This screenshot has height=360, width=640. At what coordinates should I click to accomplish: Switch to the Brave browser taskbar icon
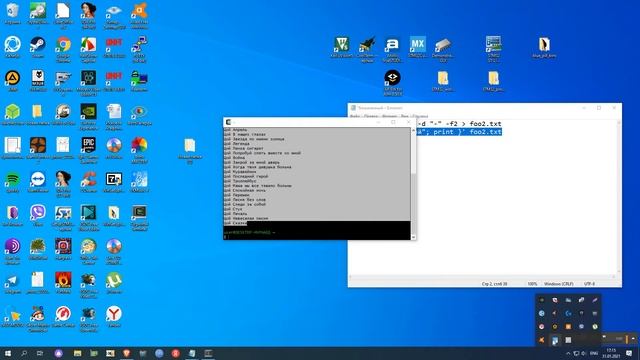pyautogui.click(x=127, y=353)
